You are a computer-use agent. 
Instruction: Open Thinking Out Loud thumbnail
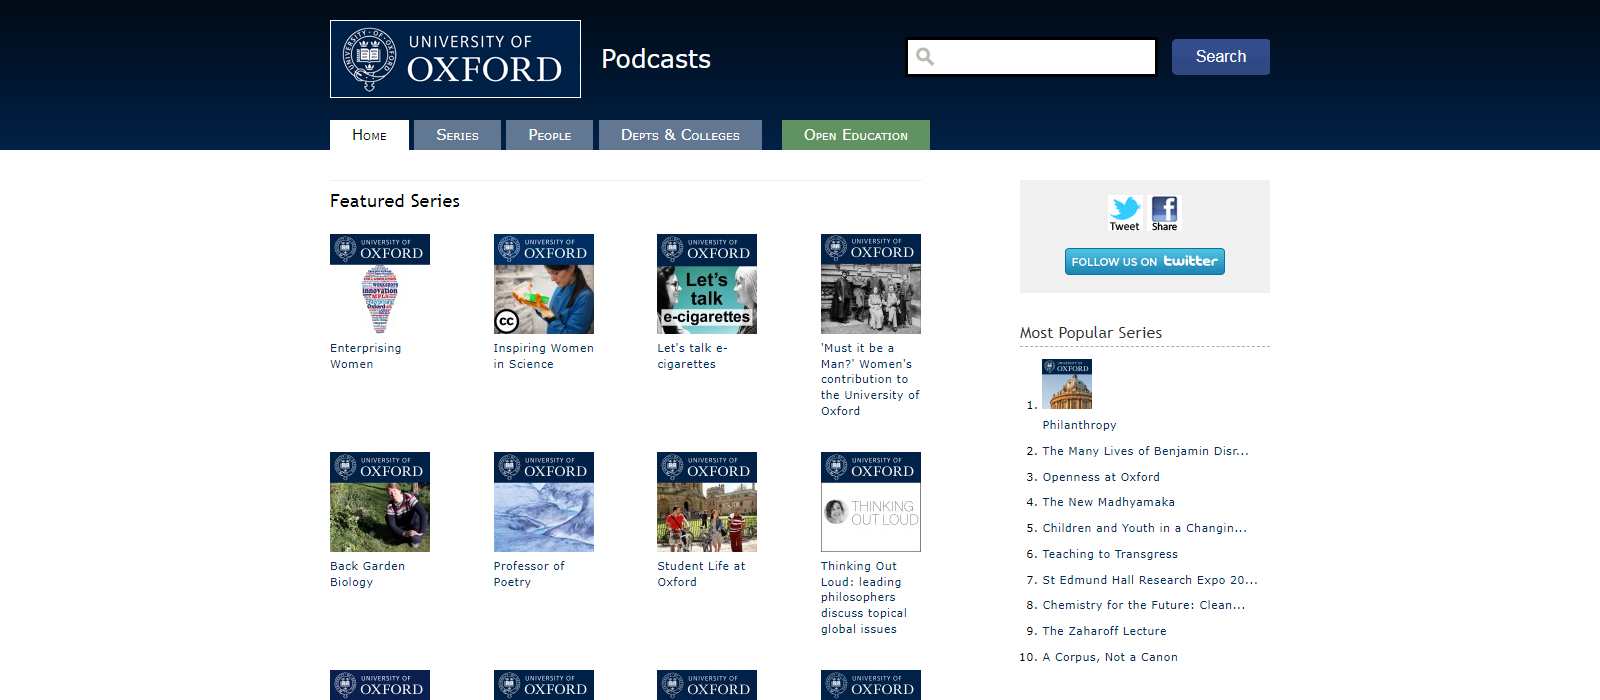point(871,502)
